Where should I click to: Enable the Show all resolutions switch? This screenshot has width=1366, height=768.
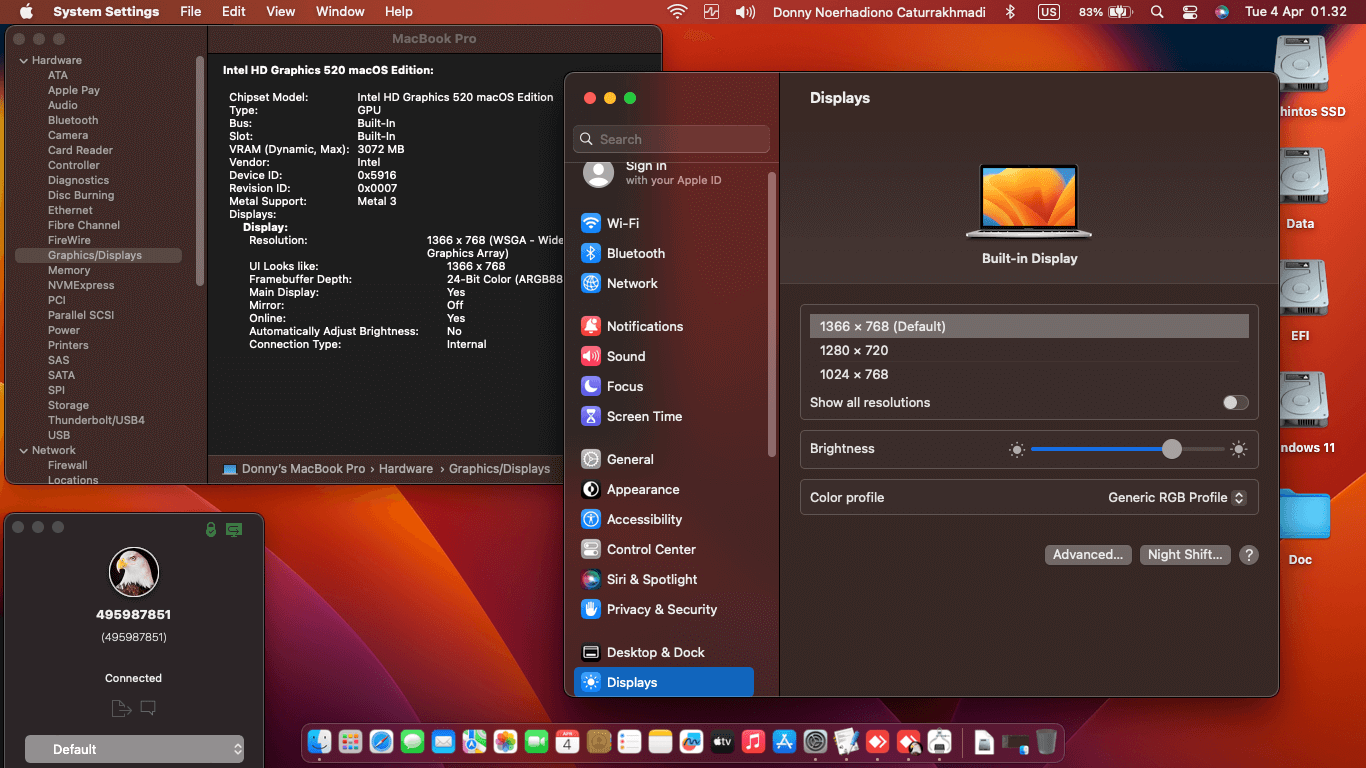[1235, 402]
